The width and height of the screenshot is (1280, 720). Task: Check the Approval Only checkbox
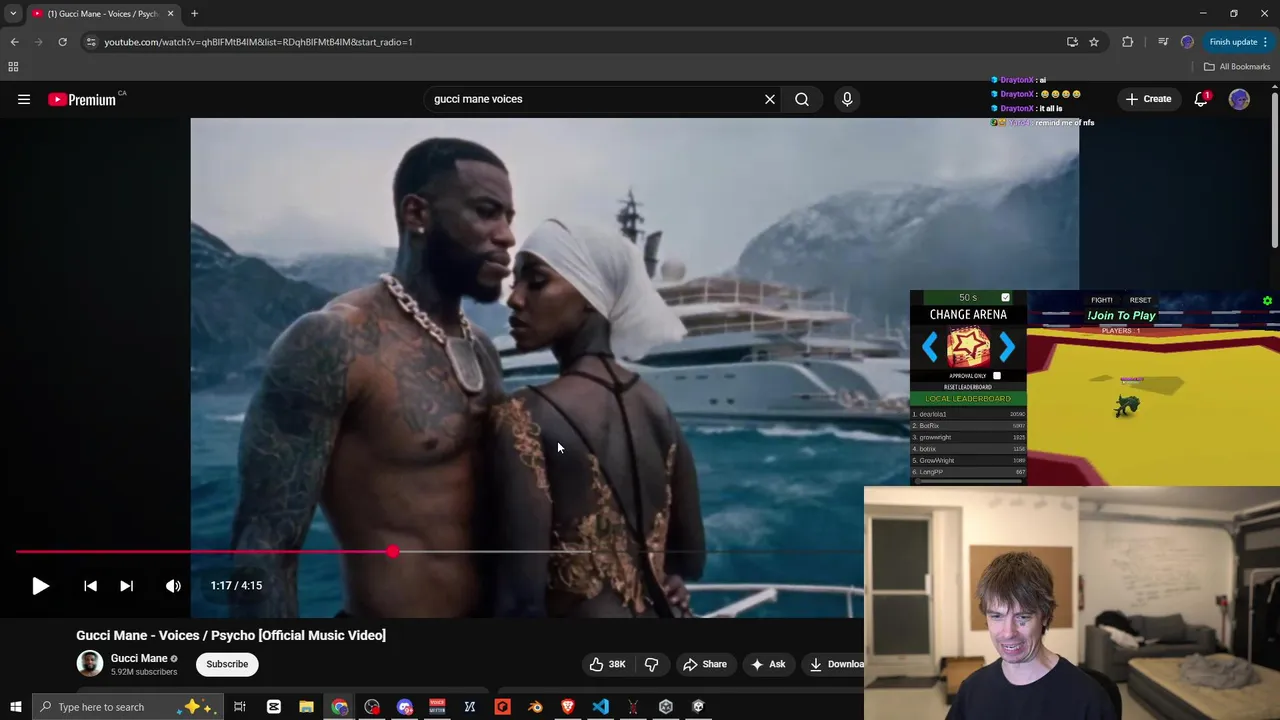pyautogui.click(x=997, y=376)
